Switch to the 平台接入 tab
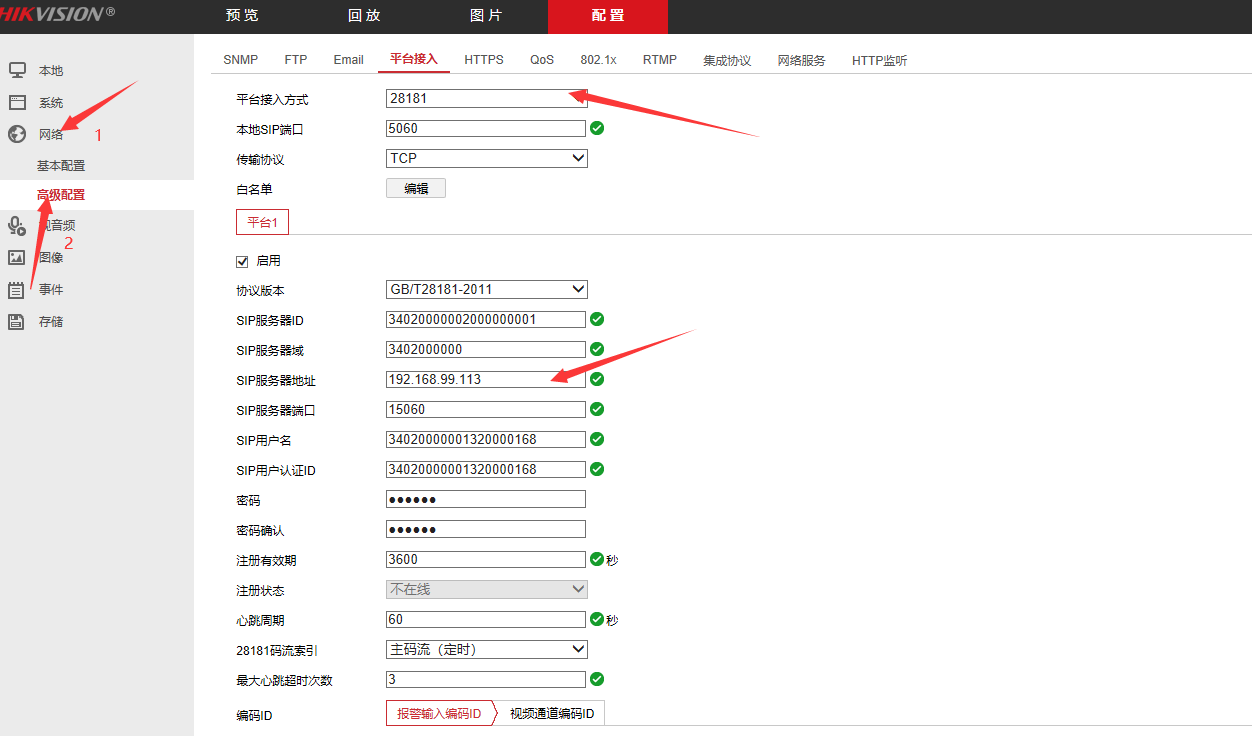Image resolution: width=1252 pixels, height=736 pixels. [414, 60]
